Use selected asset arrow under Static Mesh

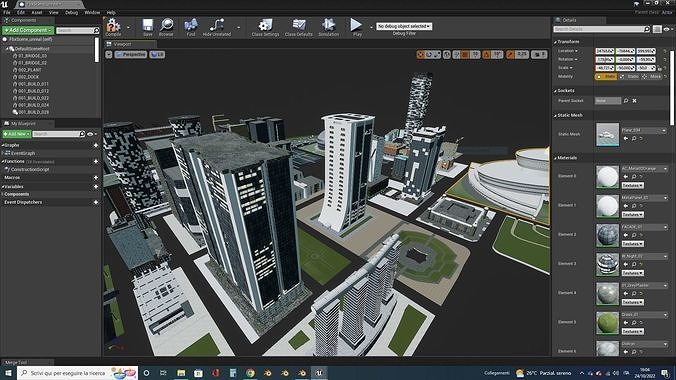coord(626,138)
